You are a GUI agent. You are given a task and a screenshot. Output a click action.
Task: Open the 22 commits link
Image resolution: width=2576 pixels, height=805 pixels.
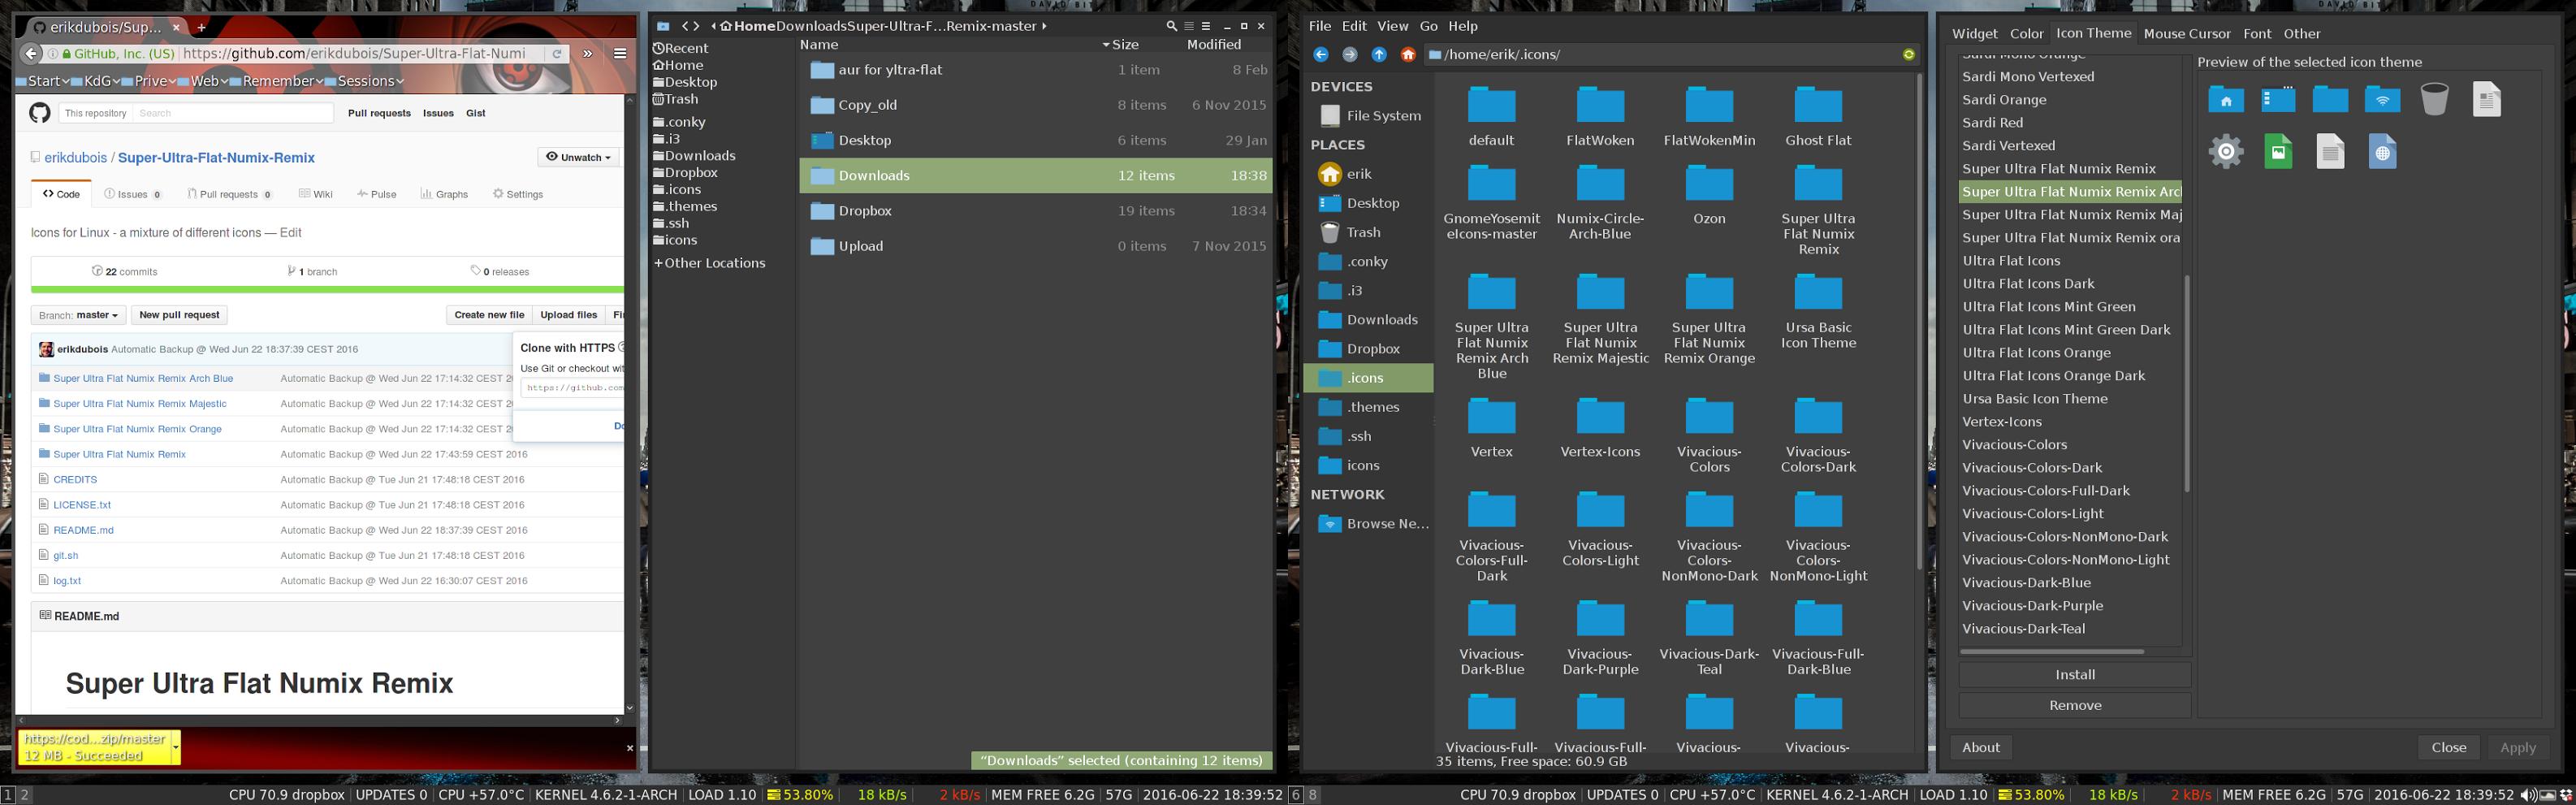125,271
